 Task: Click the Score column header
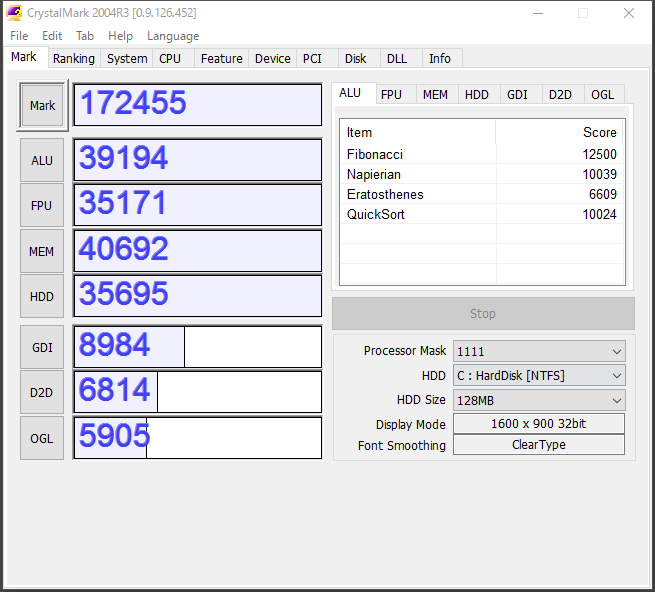[x=559, y=132]
